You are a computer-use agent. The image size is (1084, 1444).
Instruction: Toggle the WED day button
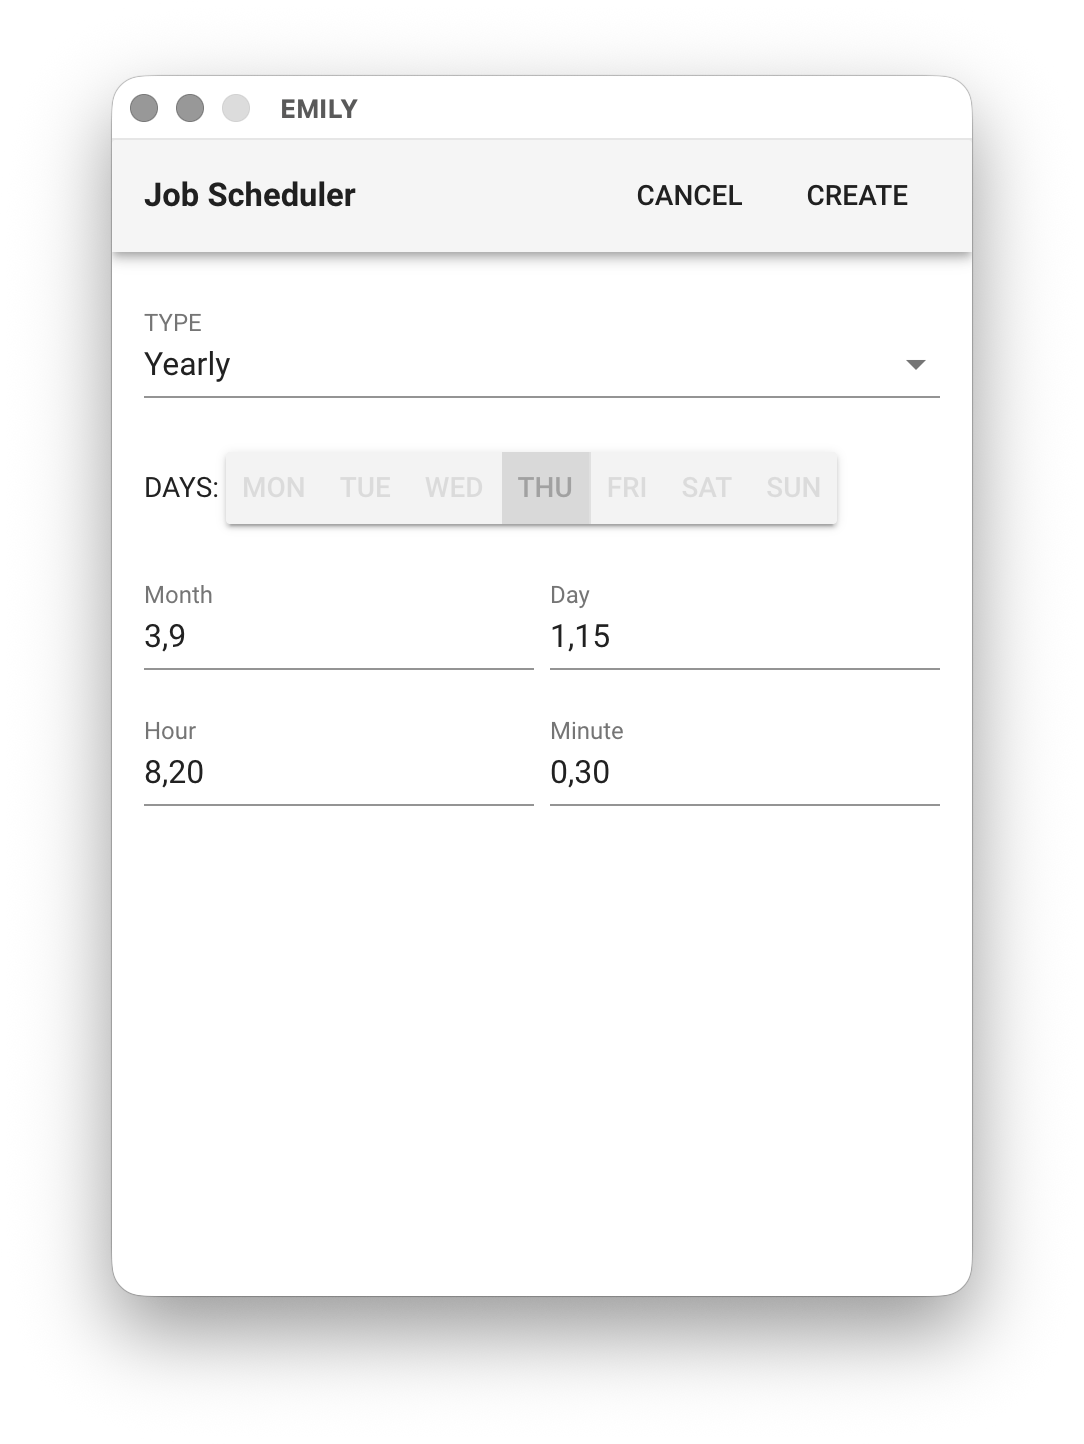tap(454, 488)
